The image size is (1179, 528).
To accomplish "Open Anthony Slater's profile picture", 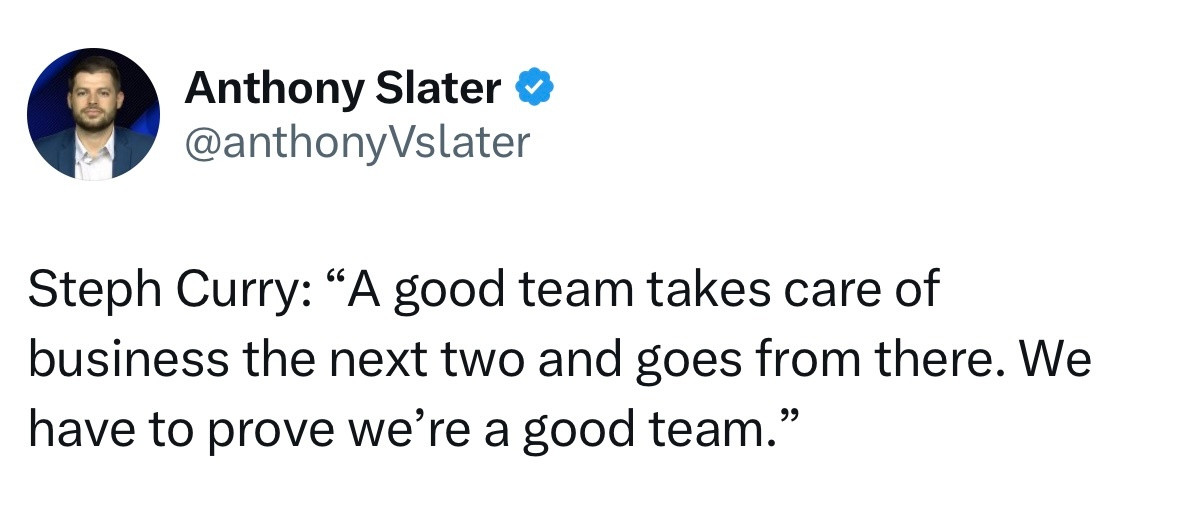I will point(93,114).
